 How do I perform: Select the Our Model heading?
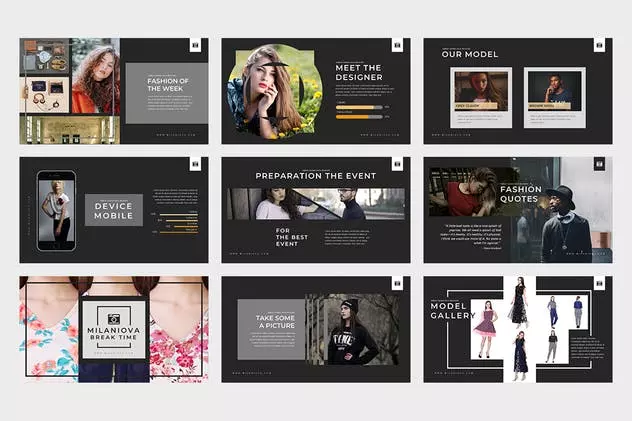pyautogui.click(x=470, y=54)
